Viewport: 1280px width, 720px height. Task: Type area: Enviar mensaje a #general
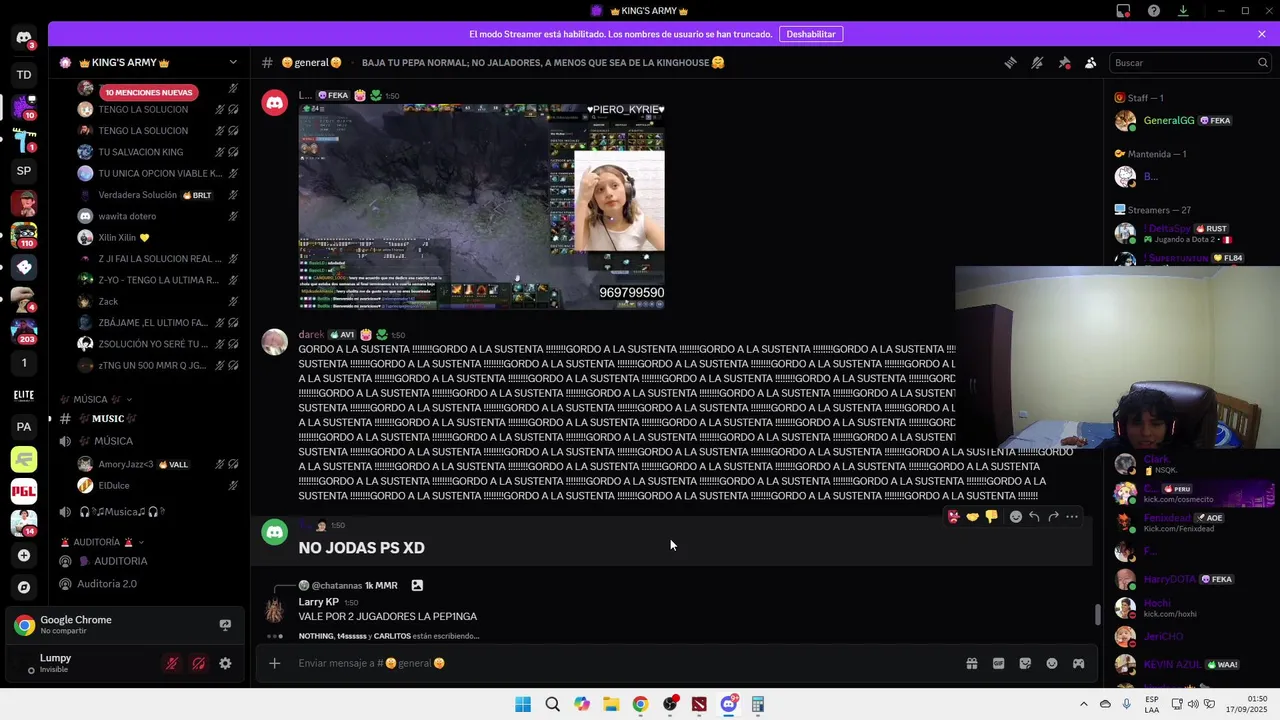(x=620, y=663)
